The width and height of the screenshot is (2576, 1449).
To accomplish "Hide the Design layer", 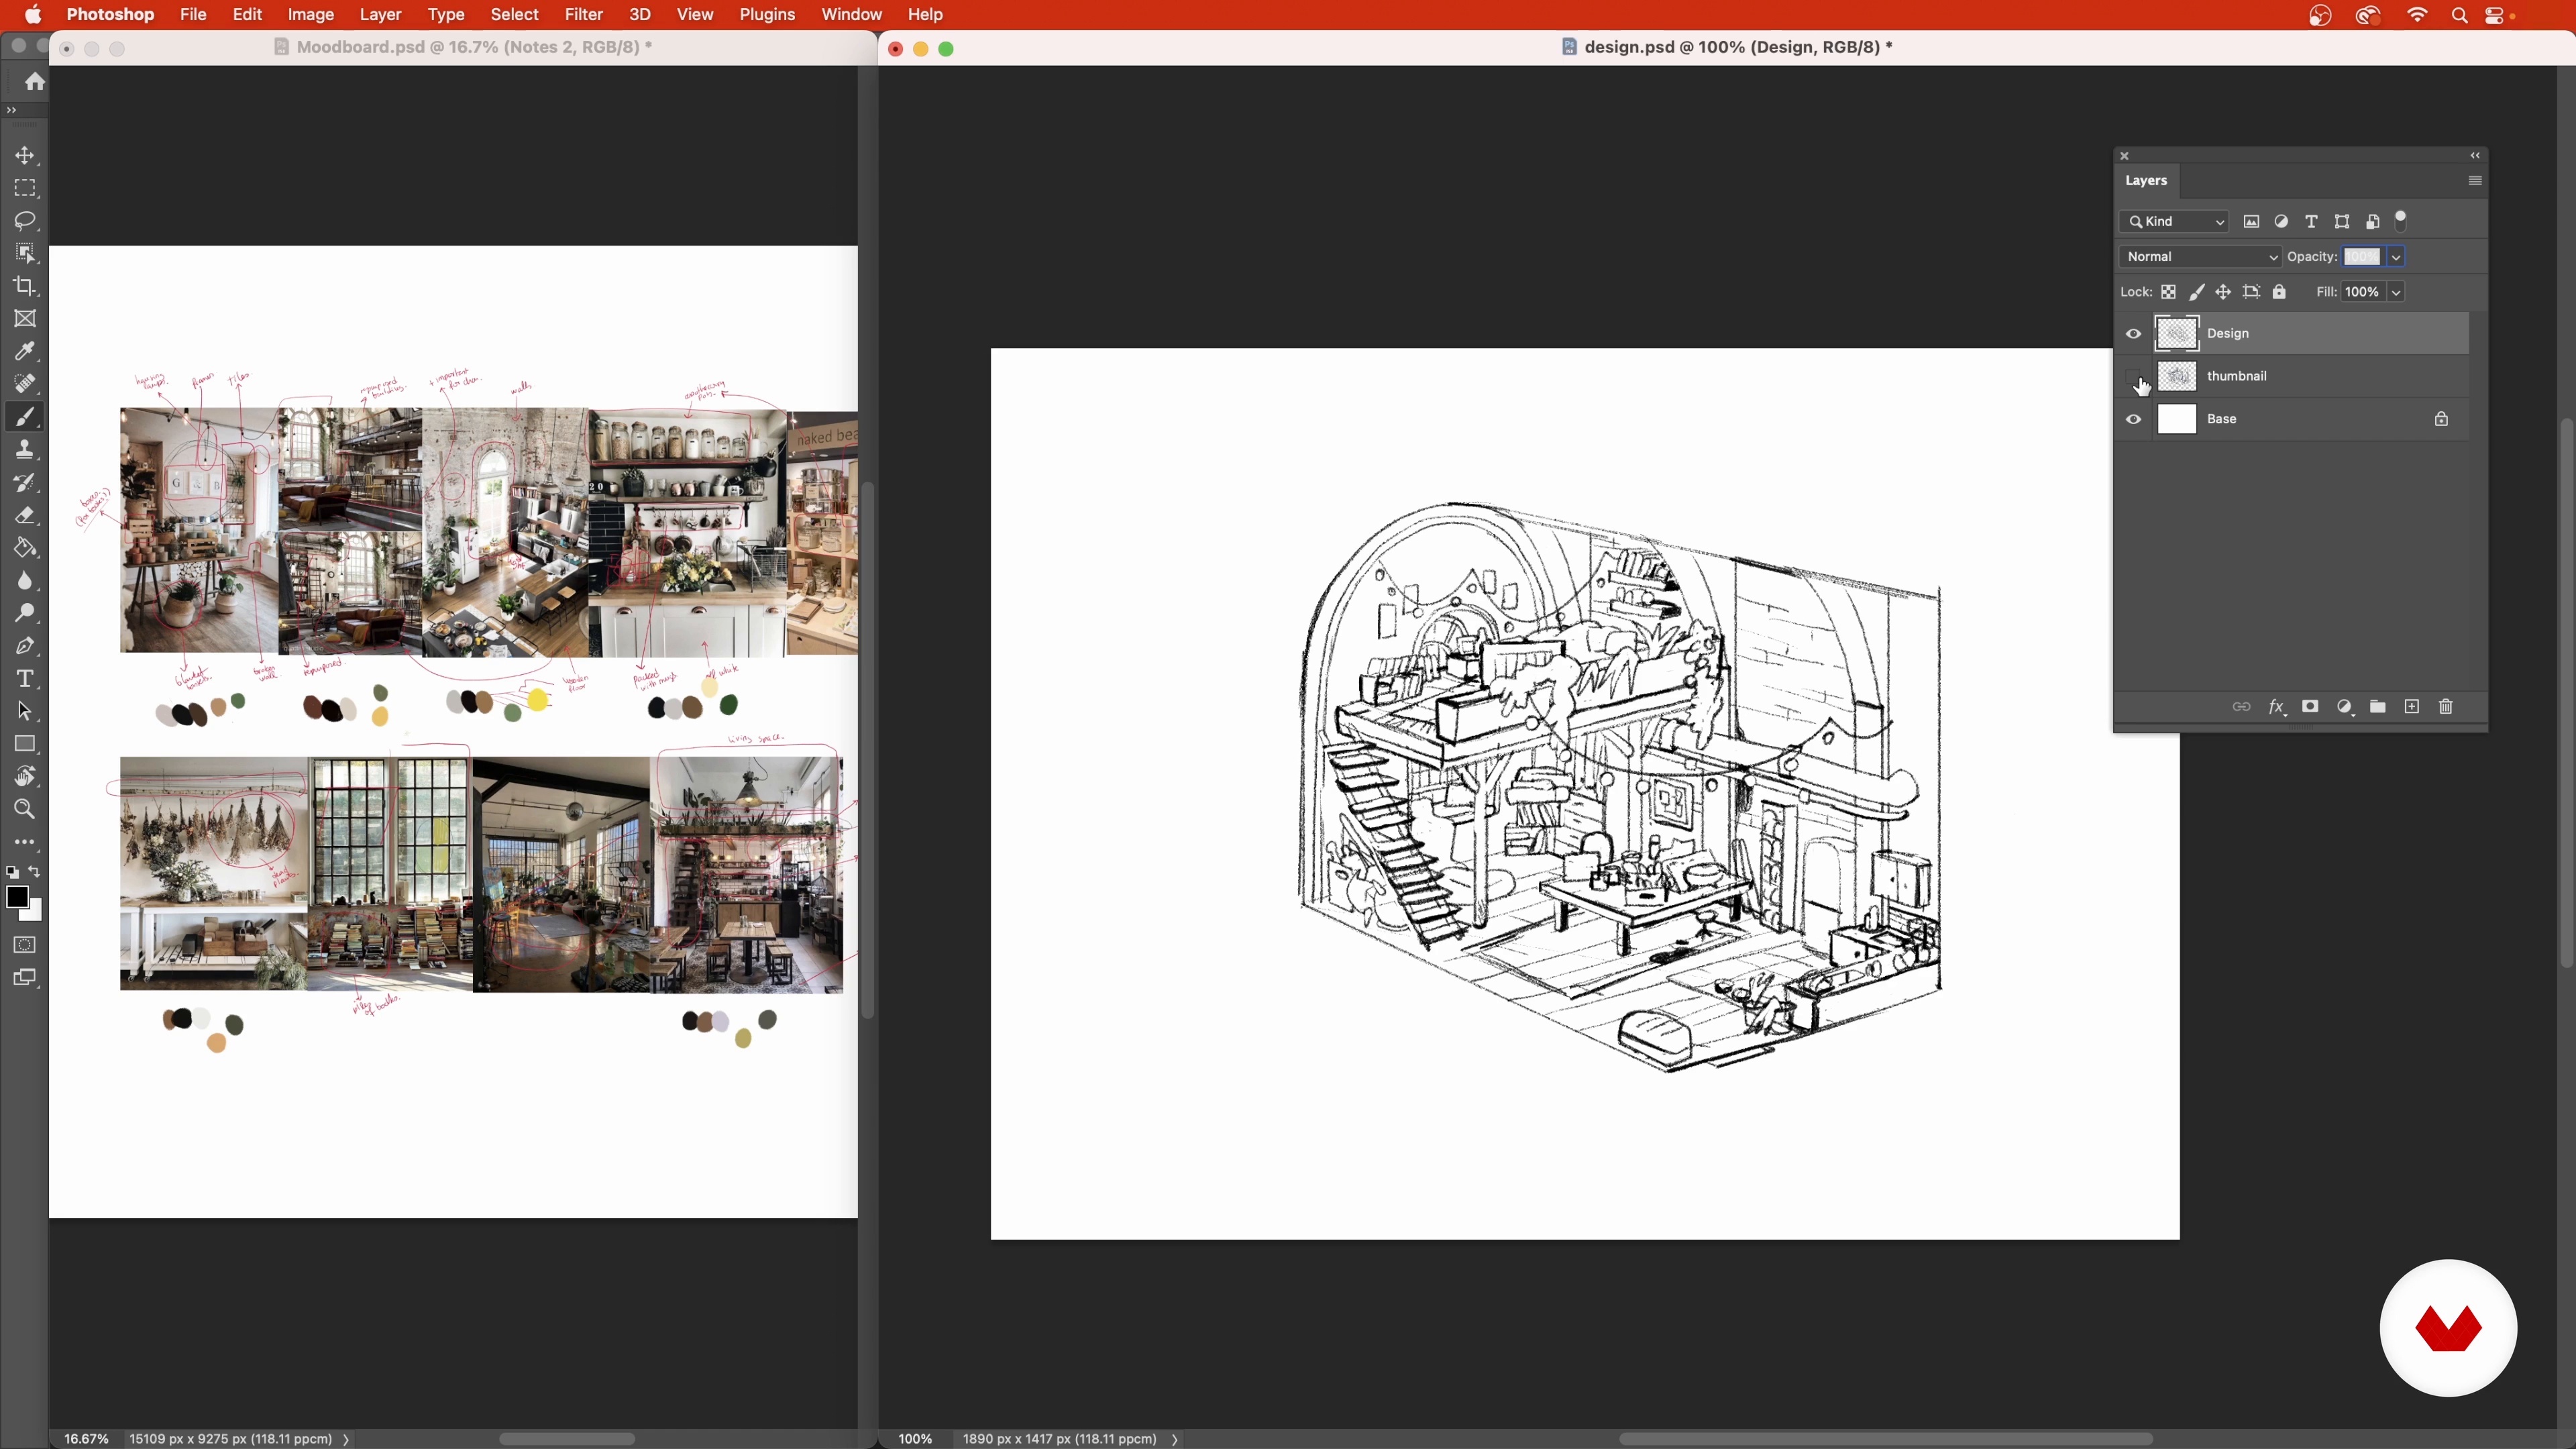I will click(x=2133, y=334).
